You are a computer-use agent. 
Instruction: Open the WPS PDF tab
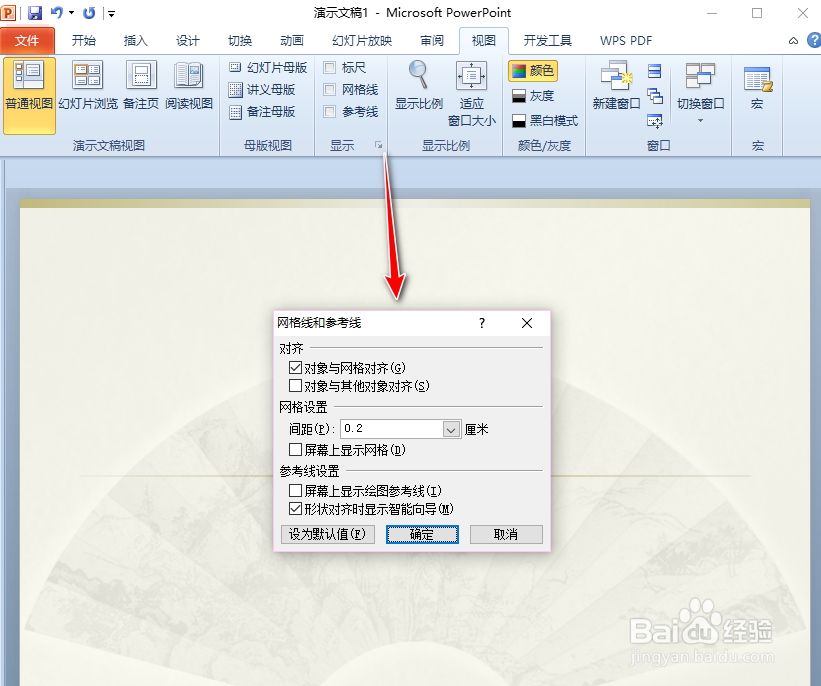click(x=626, y=41)
